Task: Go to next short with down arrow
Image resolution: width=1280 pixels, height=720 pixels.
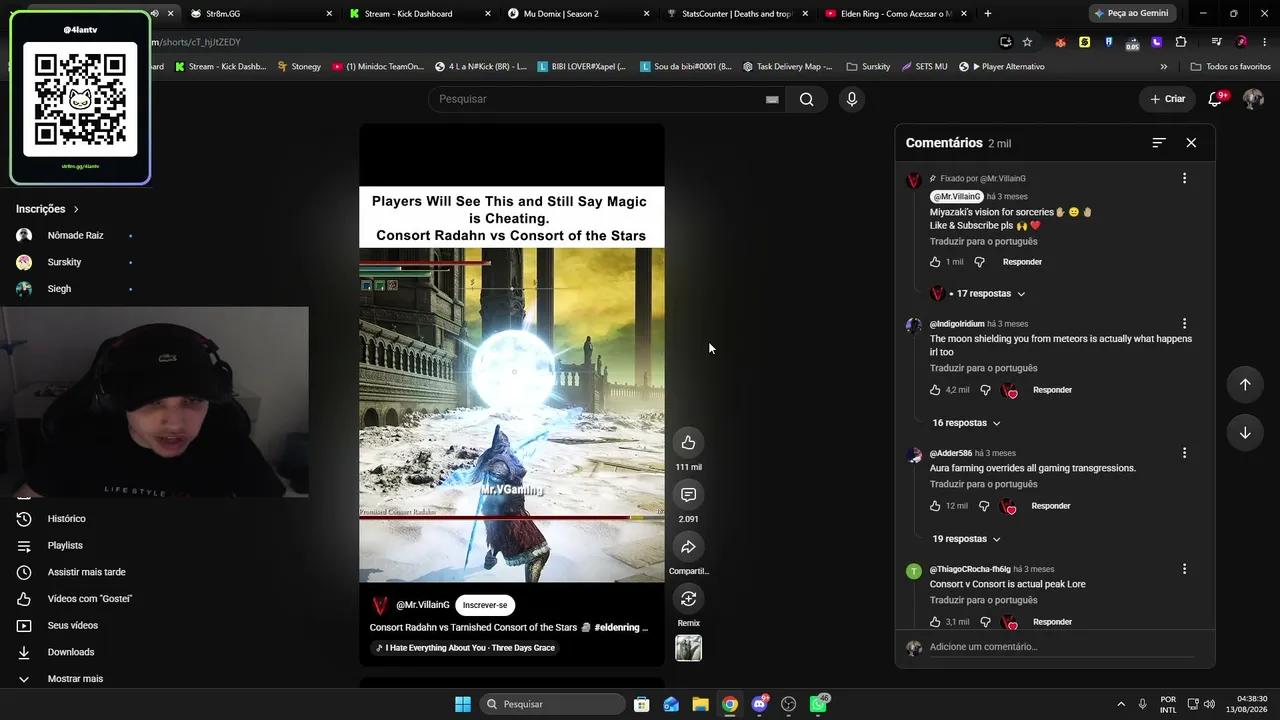Action: (x=1245, y=433)
